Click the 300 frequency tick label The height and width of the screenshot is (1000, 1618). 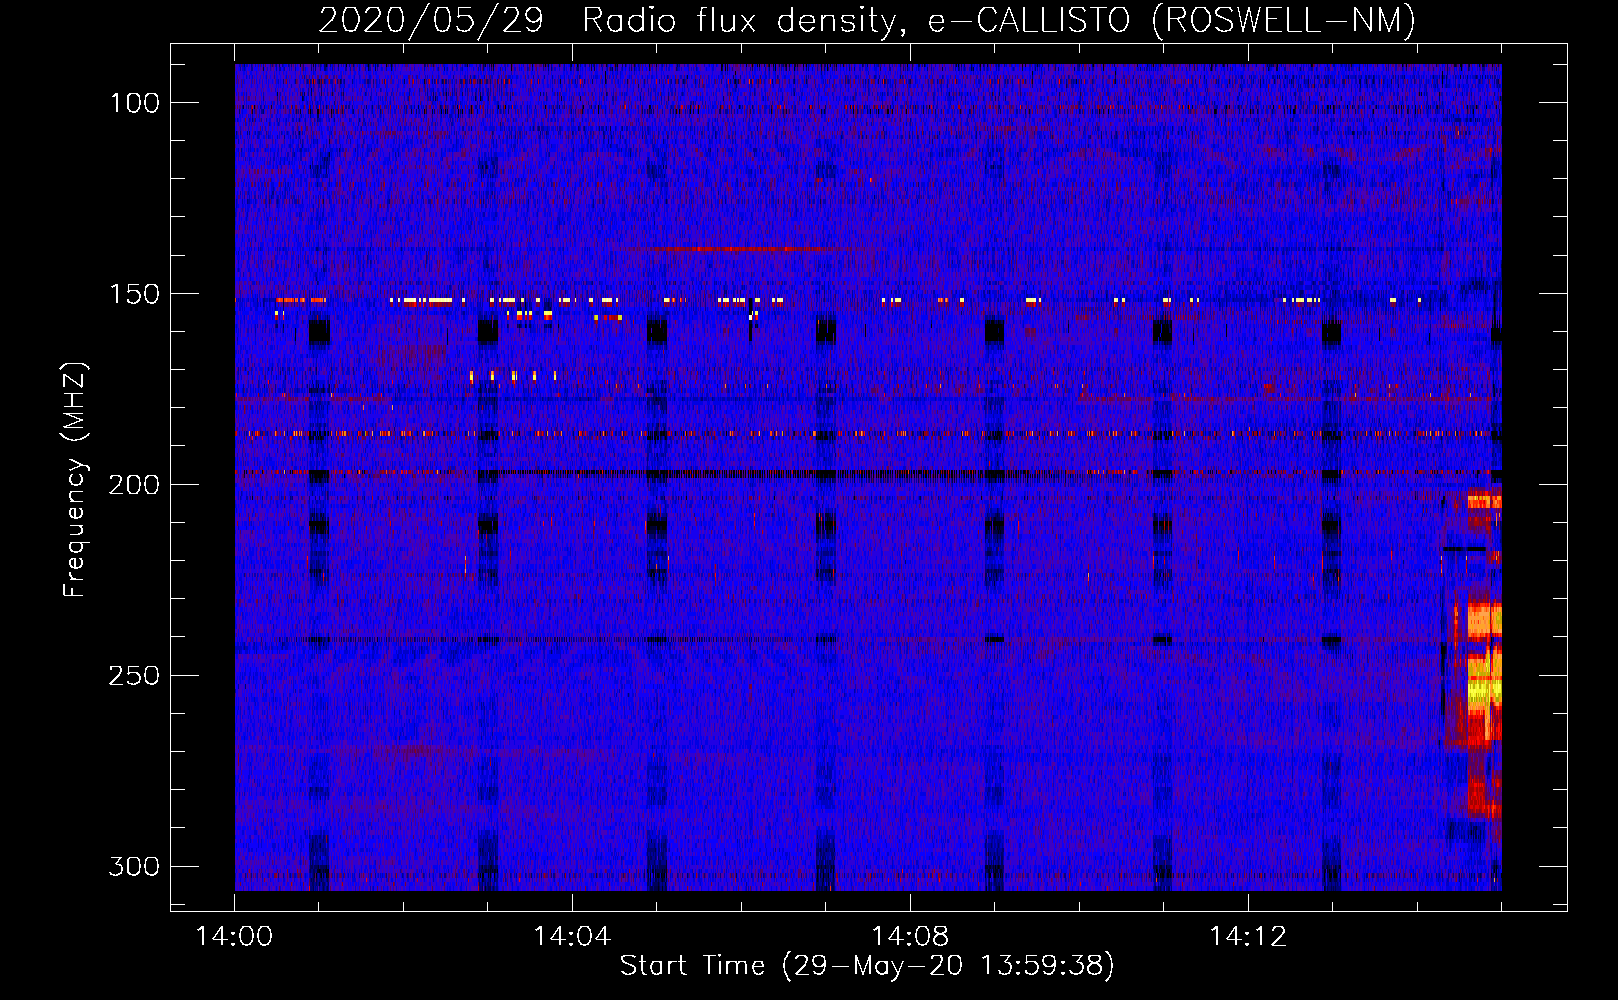coord(135,866)
